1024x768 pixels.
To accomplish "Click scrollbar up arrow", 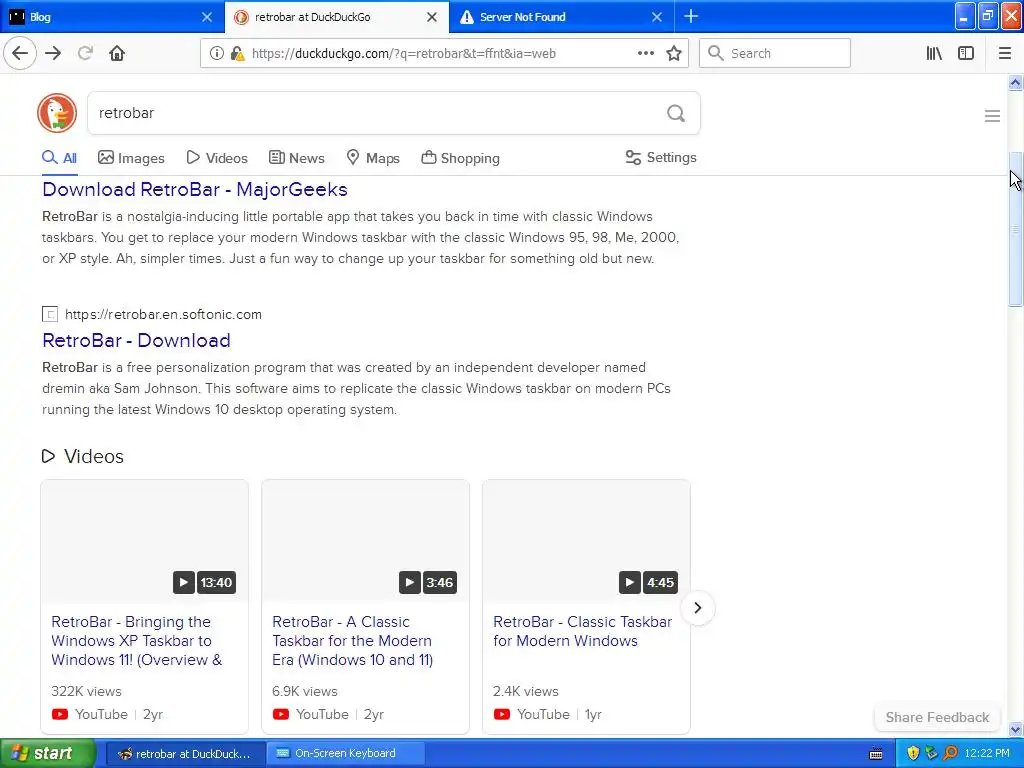I will tap(1015, 82).
